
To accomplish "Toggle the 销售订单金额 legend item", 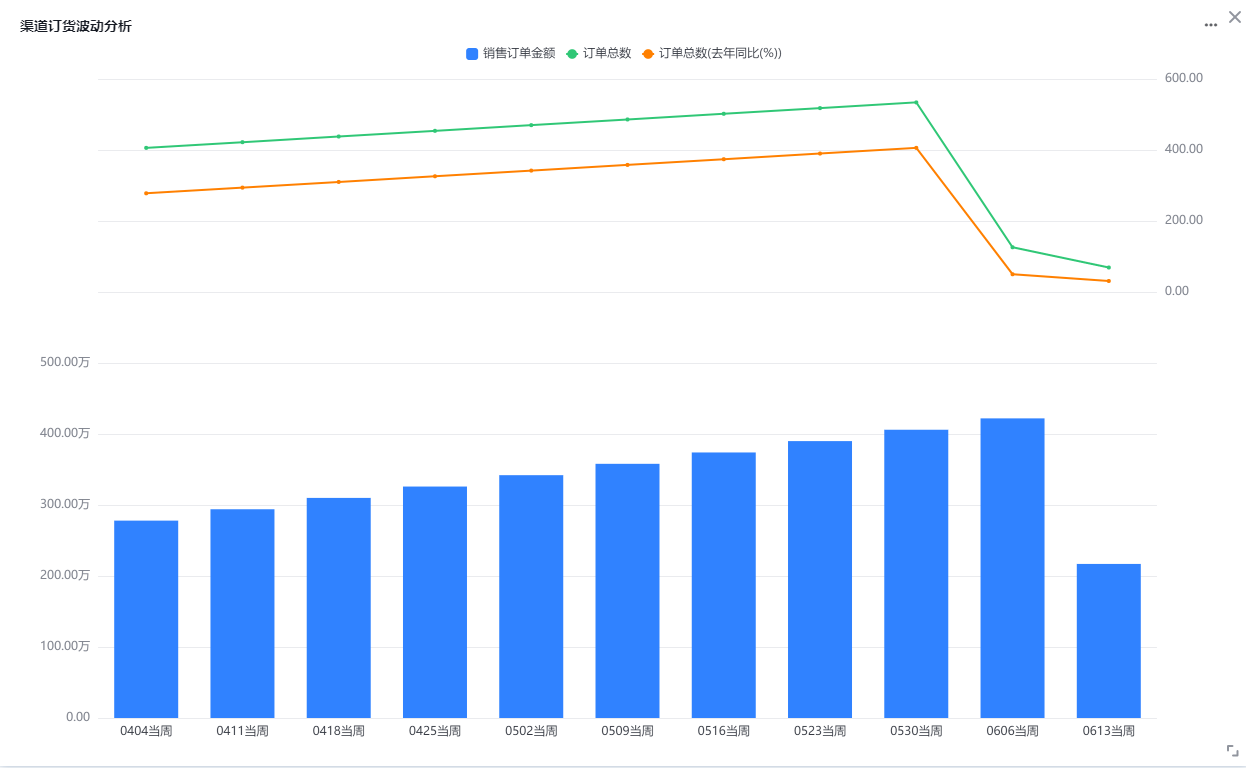I will [x=510, y=54].
